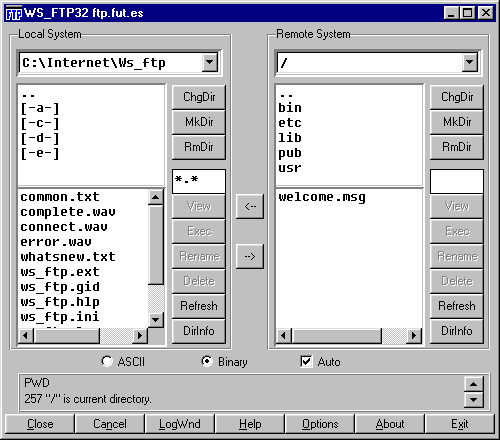Click the local Exec button
Screen dimensions: 500x440
click(x=199, y=231)
